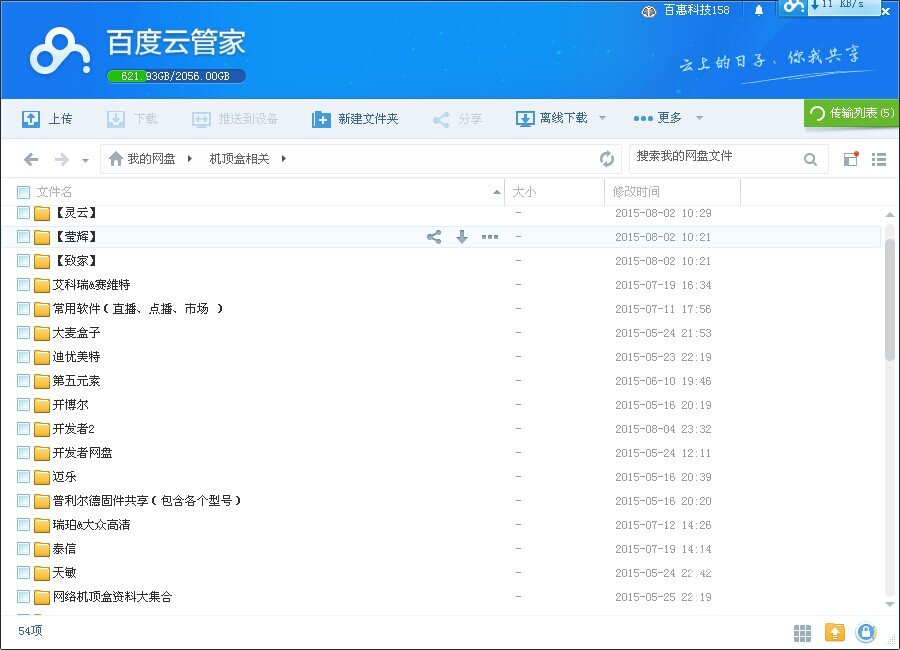
Task: Click the orange upload icon in status bar
Action: pyautogui.click(x=835, y=632)
